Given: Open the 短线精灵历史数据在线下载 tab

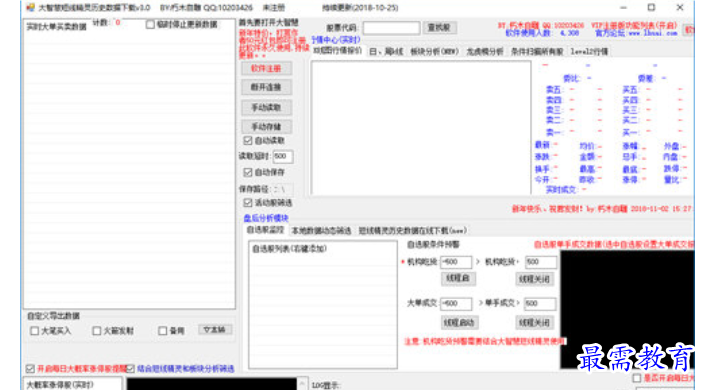Looking at the screenshot, I should pyautogui.click(x=413, y=231).
